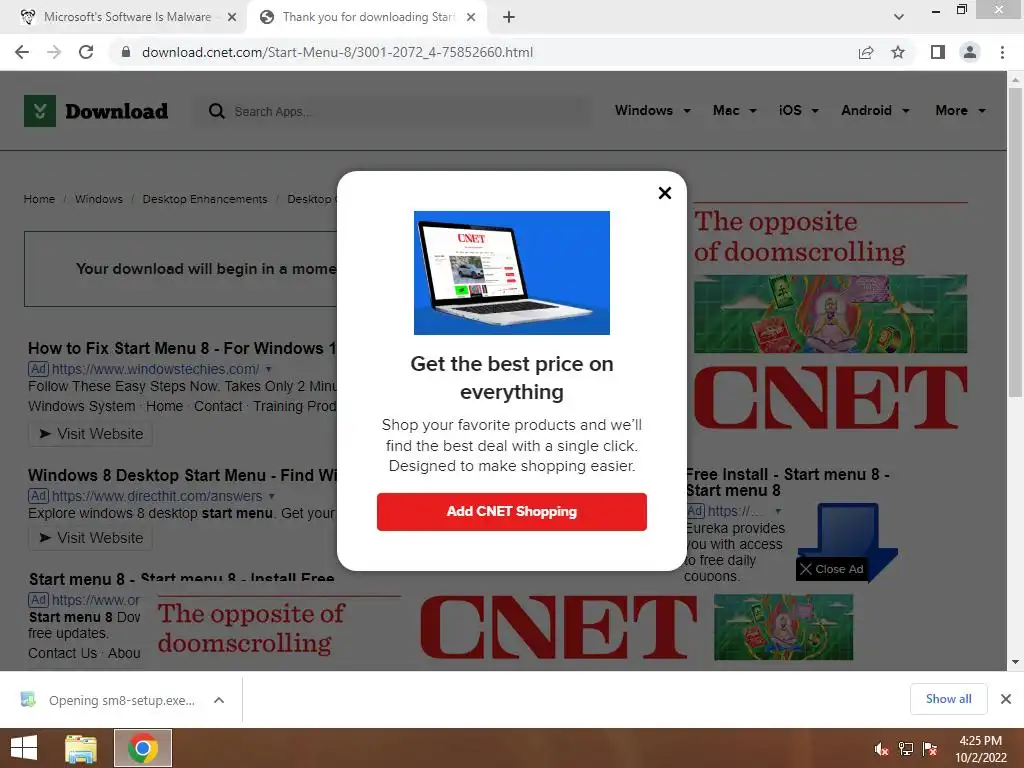Click the page vertical scrollbar
This screenshot has height=768, width=1024.
coord(1015,242)
